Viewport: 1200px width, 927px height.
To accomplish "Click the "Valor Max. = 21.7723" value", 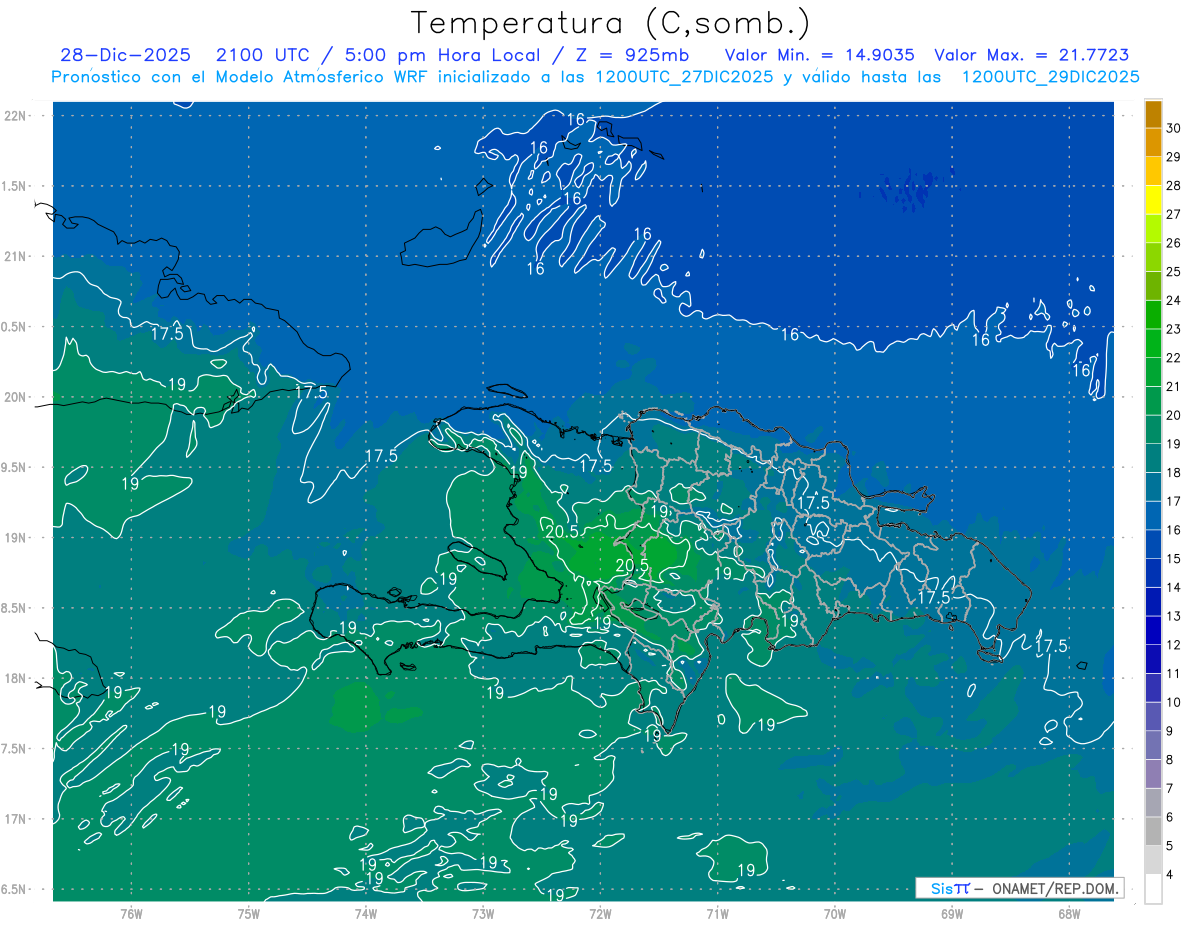I will 1032,56.
